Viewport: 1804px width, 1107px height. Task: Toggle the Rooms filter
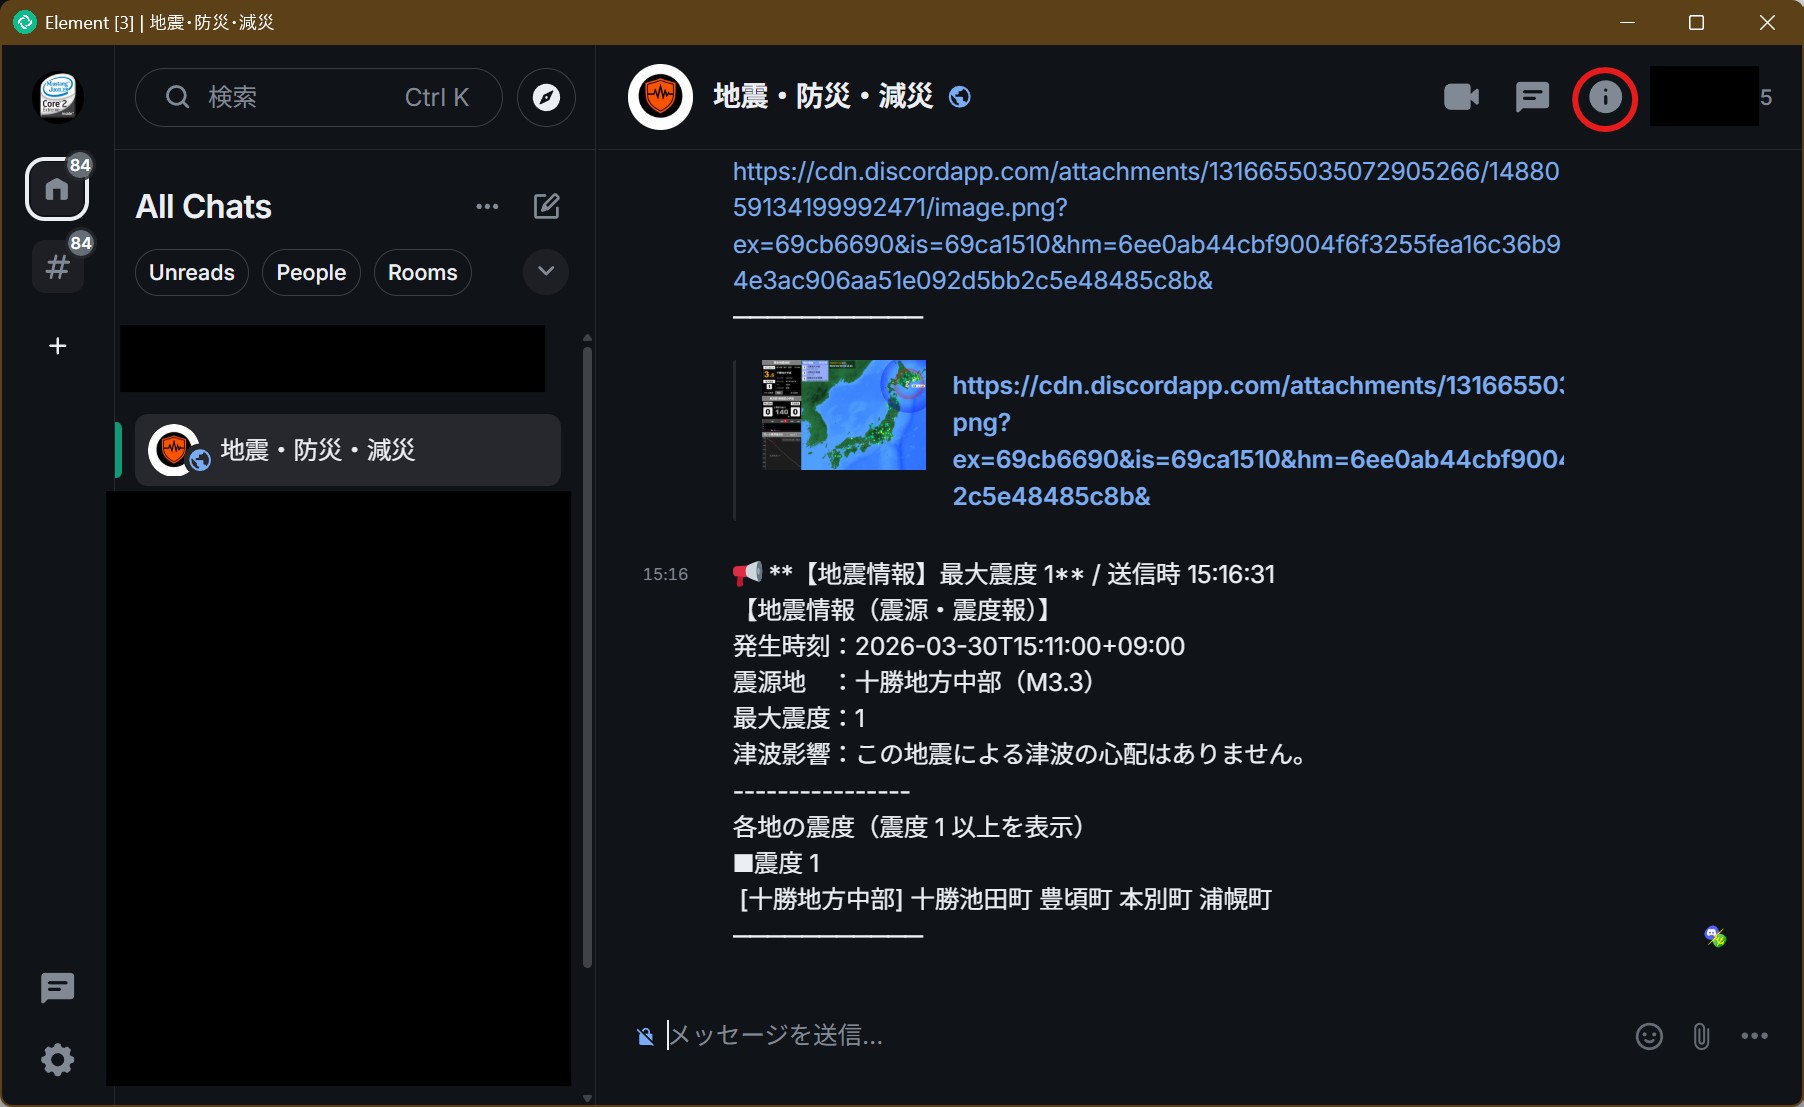(422, 273)
